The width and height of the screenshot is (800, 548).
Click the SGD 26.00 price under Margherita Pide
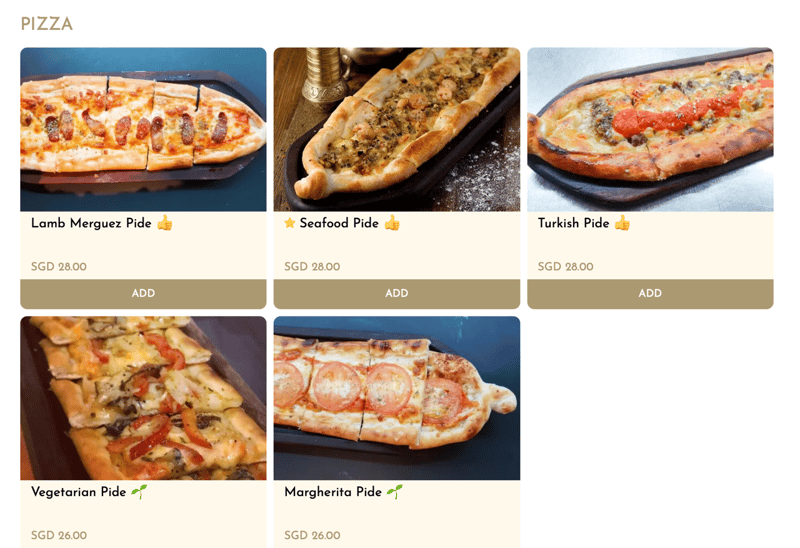(312, 535)
